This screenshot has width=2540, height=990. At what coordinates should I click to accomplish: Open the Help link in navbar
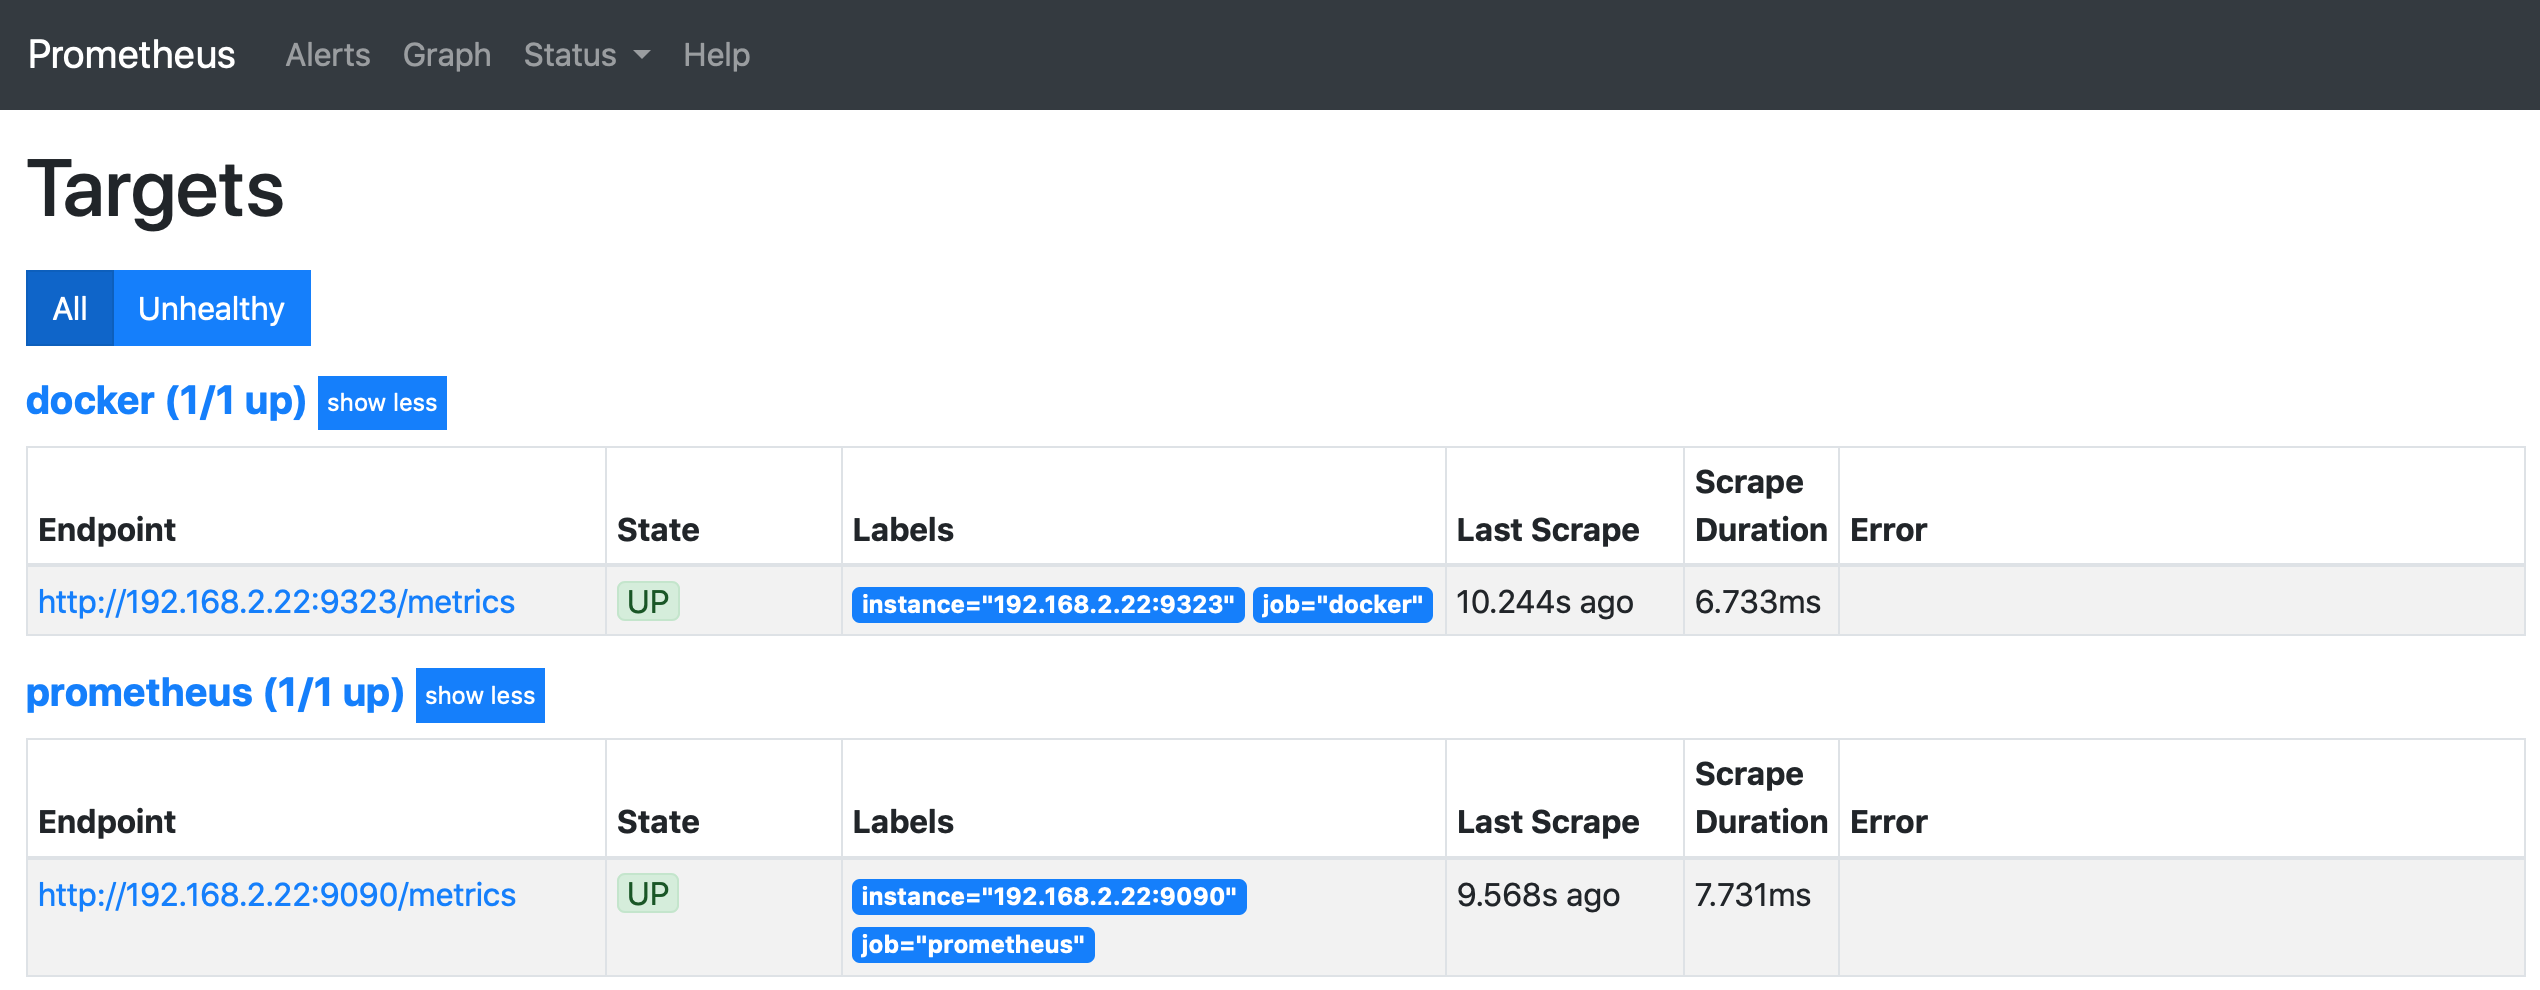[x=716, y=55]
